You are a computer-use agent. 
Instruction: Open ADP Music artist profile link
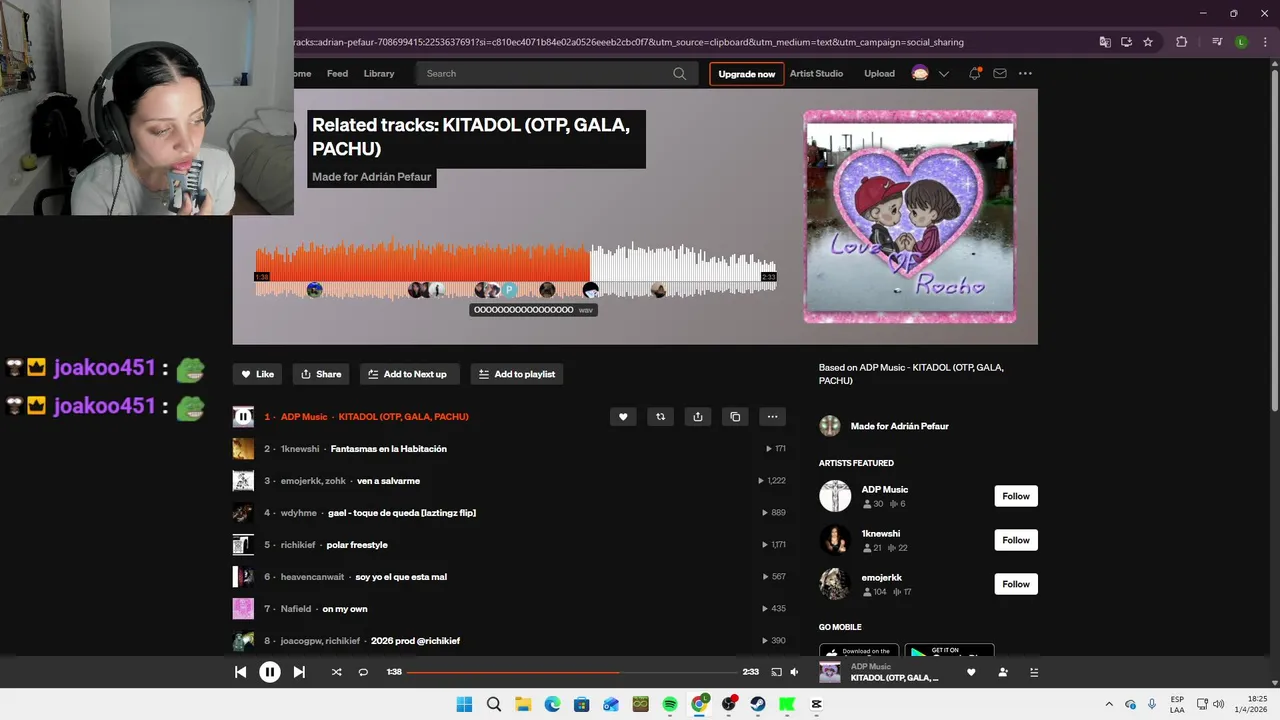point(885,490)
